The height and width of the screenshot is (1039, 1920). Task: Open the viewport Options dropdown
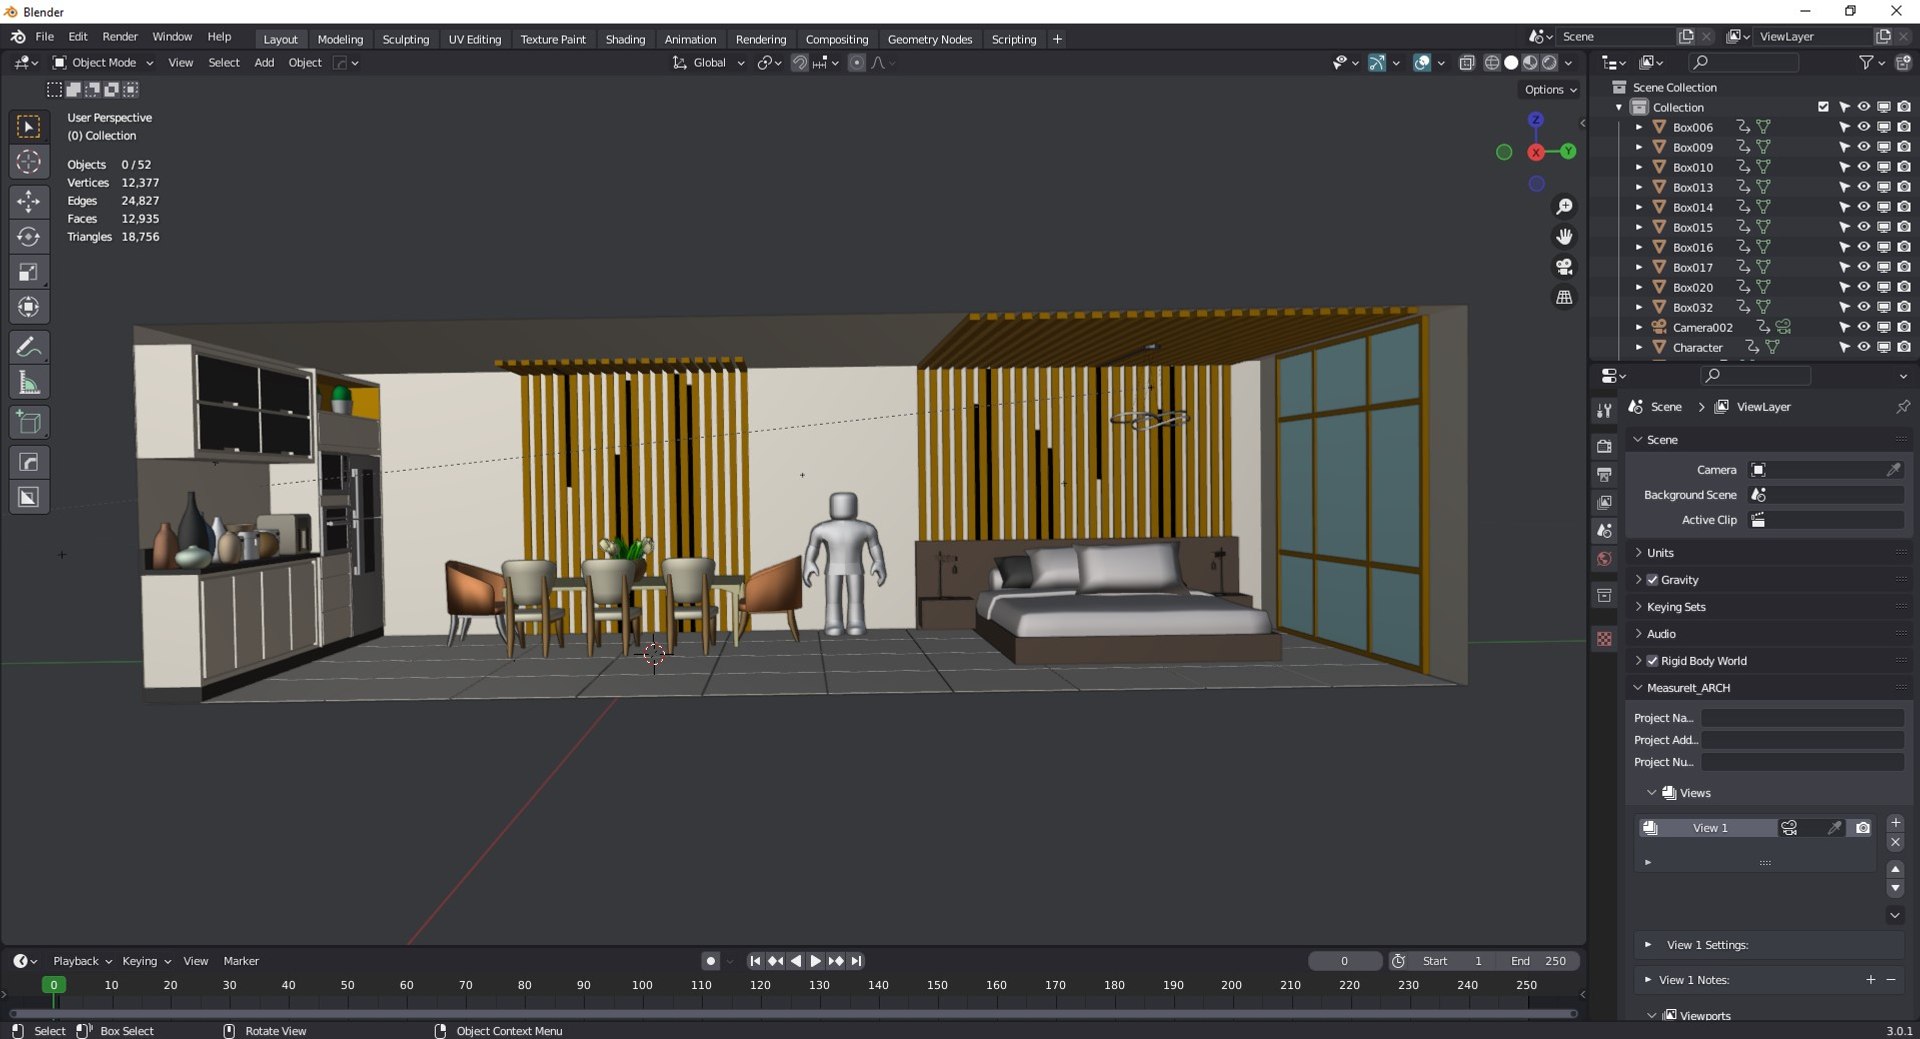[x=1551, y=89]
